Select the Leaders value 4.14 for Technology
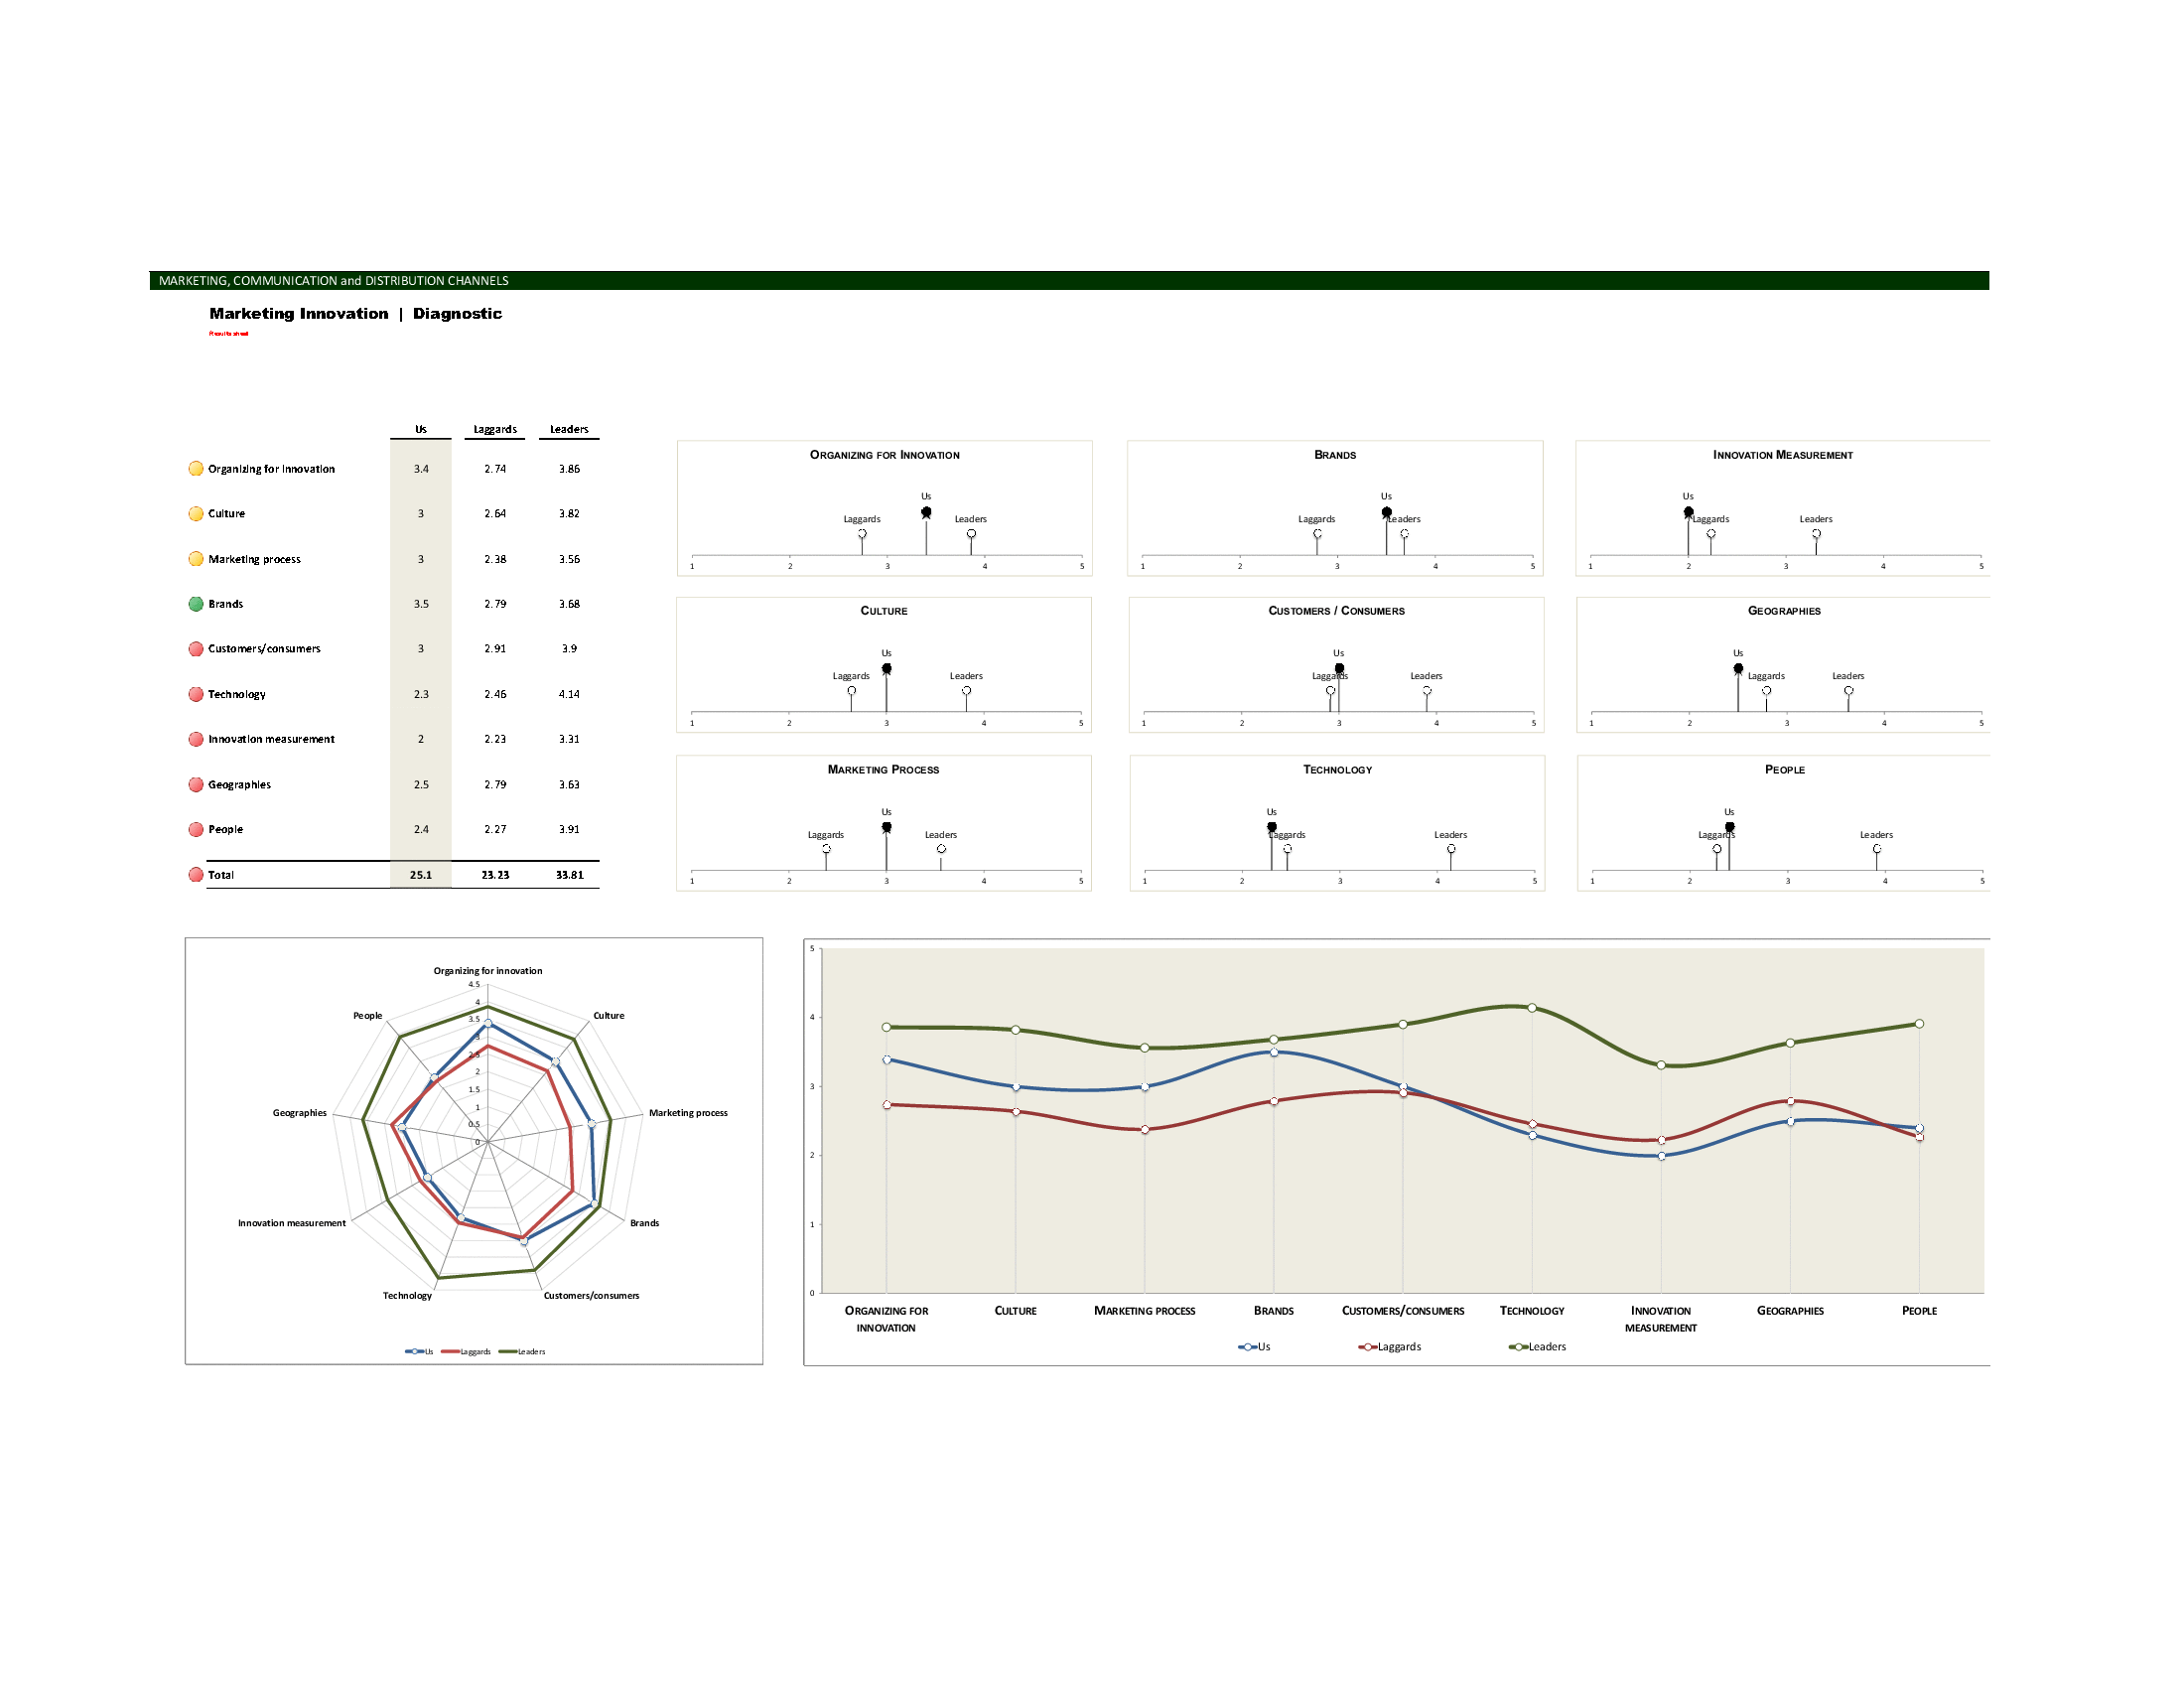This screenshot has height=1688, width=2184. [569, 694]
